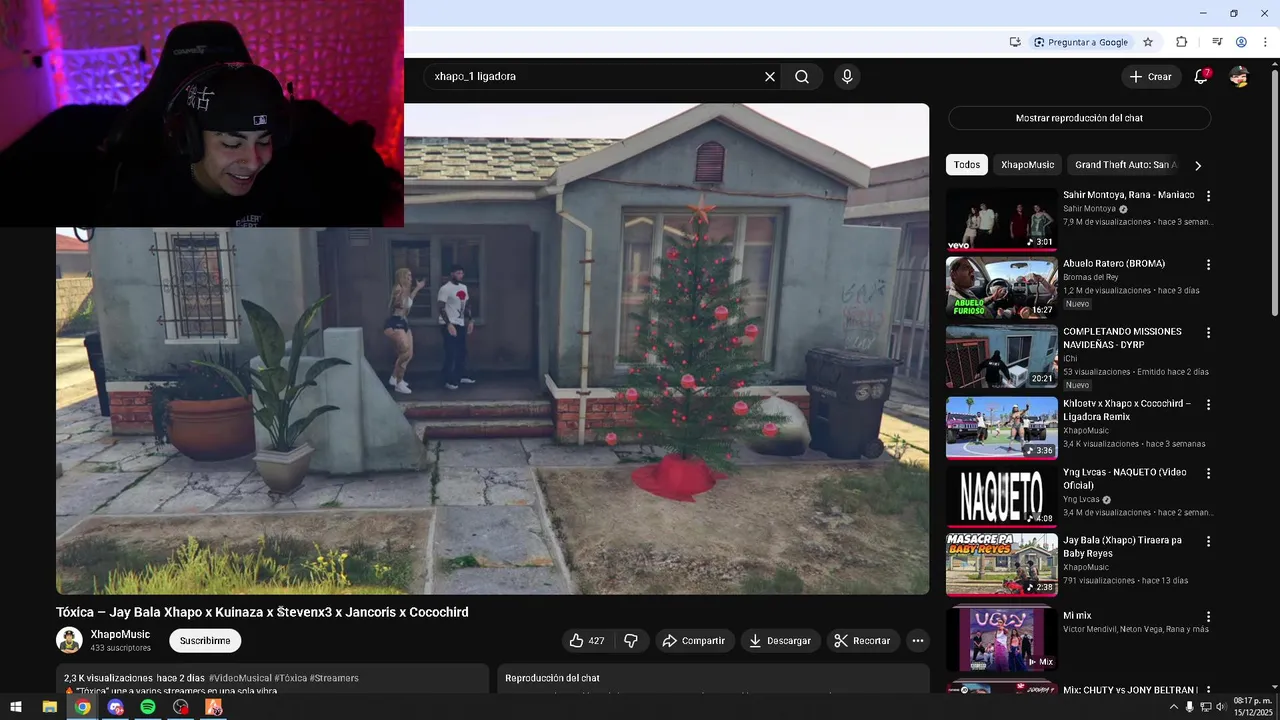Click the #Streamers hashtag
Screen dimensions: 1280x720
334,678
